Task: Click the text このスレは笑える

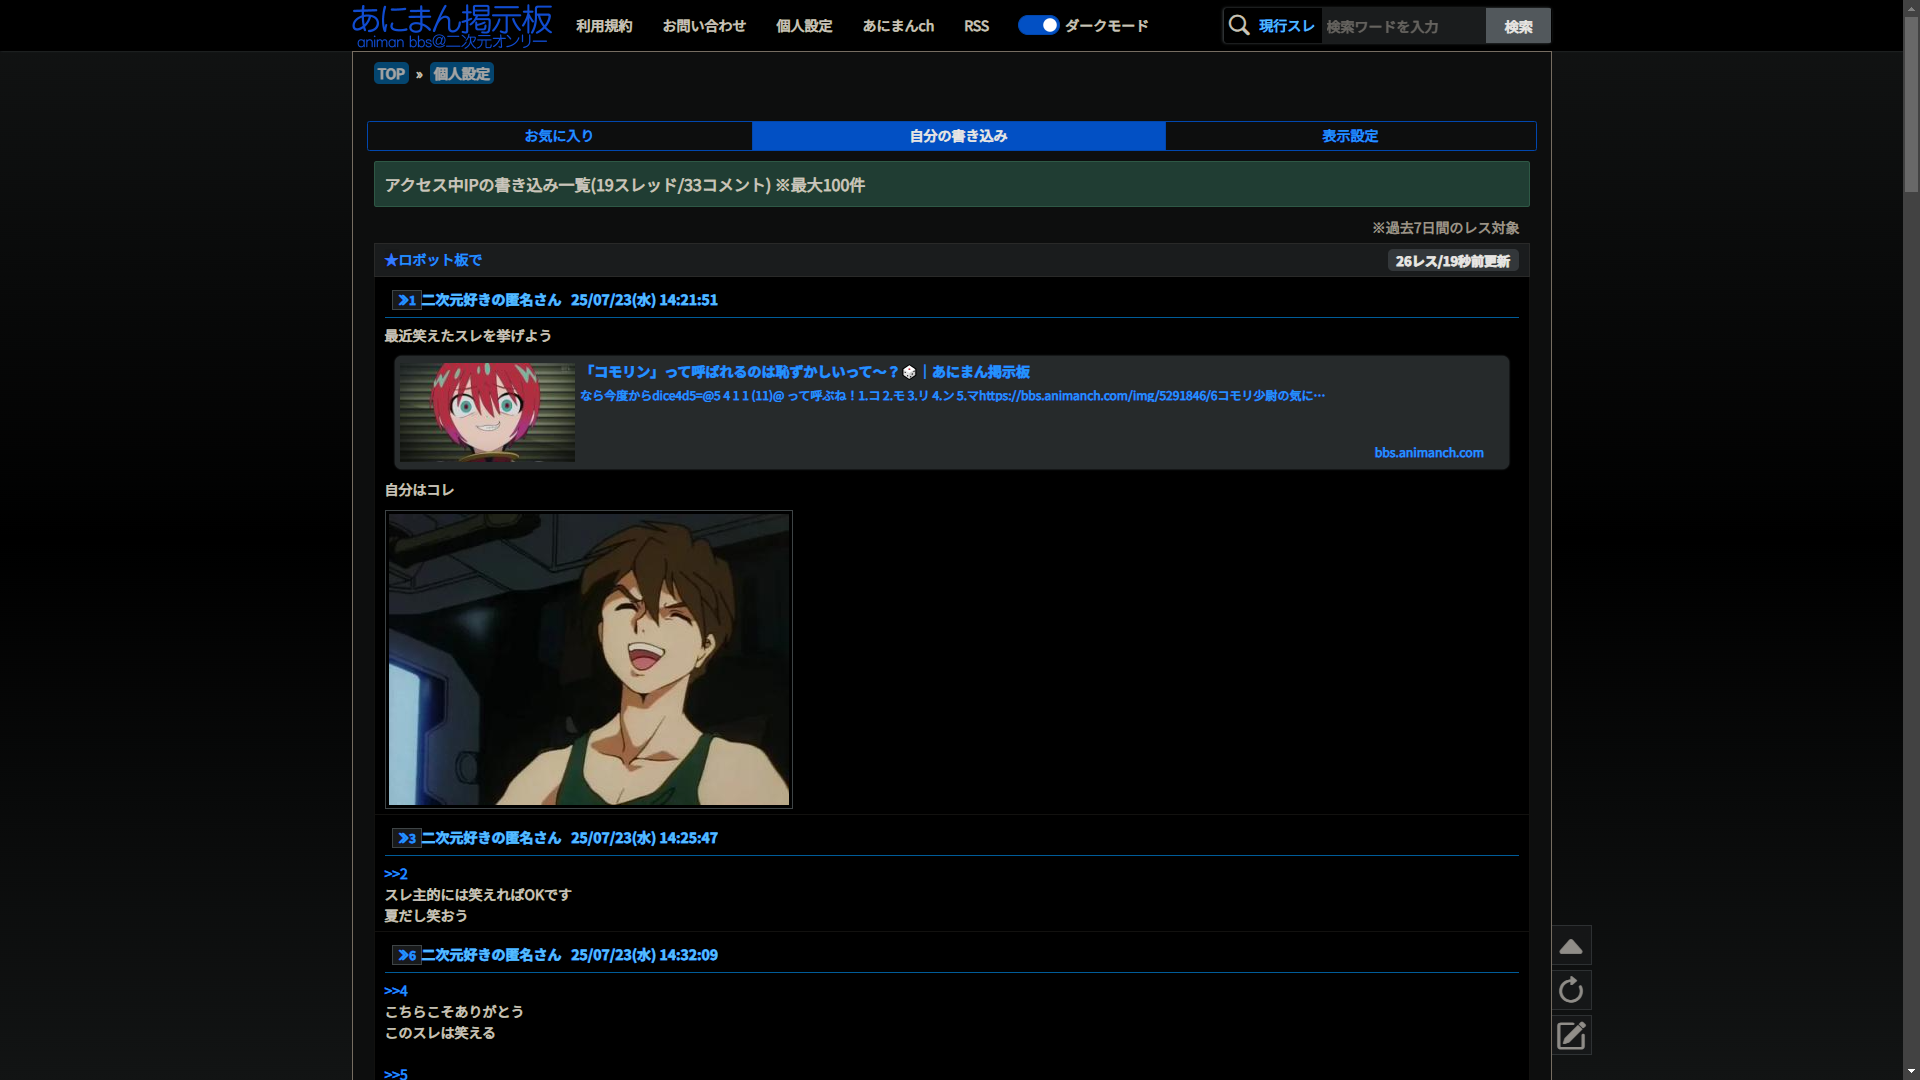Action: pos(440,1033)
